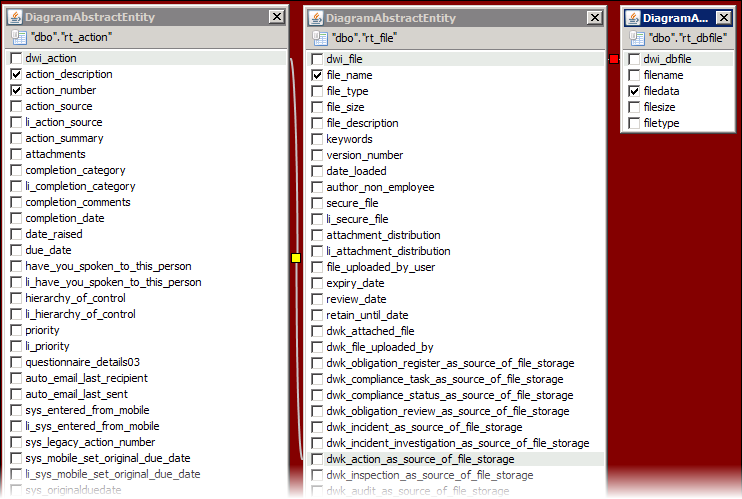This screenshot has width=742, height=499.
Task: Click the table icon beside "dbo"."rt_dbfile"
Action: pos(636,38)
